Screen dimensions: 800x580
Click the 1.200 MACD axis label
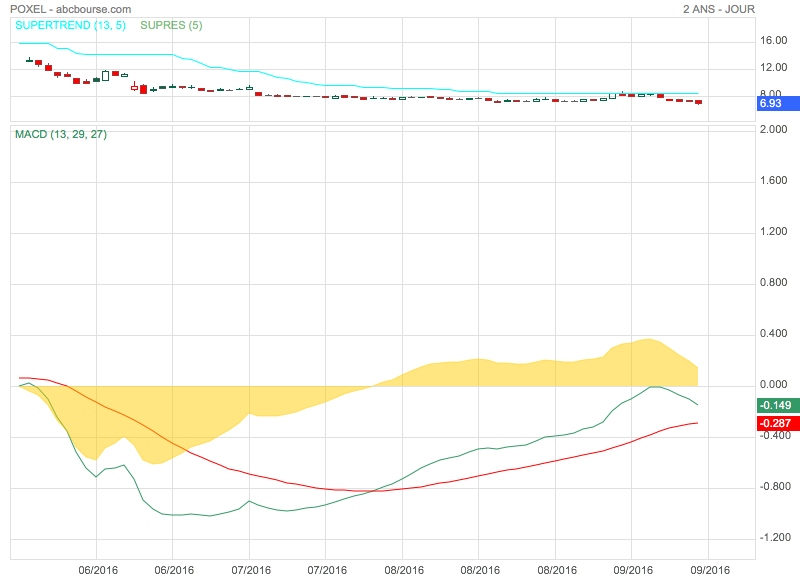tap(773, 232)
